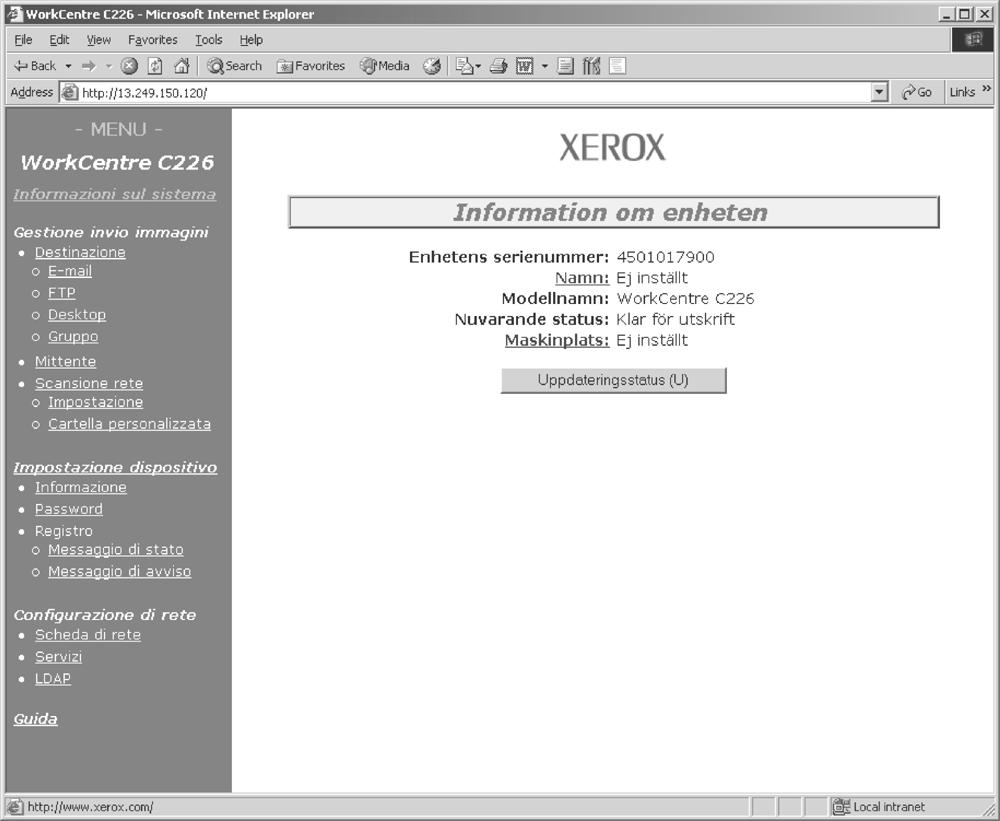Open the Password link
Image resolution: width=1000 pixels, height=821 pixels.
click(69, 509)
